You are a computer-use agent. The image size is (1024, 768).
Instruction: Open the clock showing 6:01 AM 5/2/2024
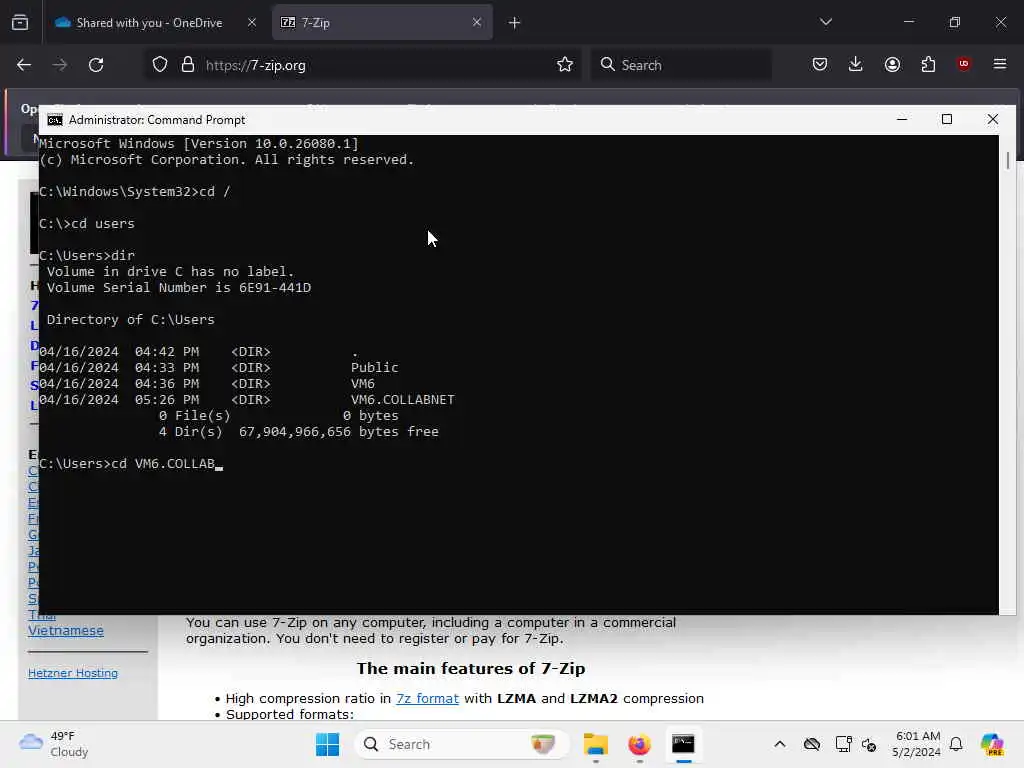(917, 744)
